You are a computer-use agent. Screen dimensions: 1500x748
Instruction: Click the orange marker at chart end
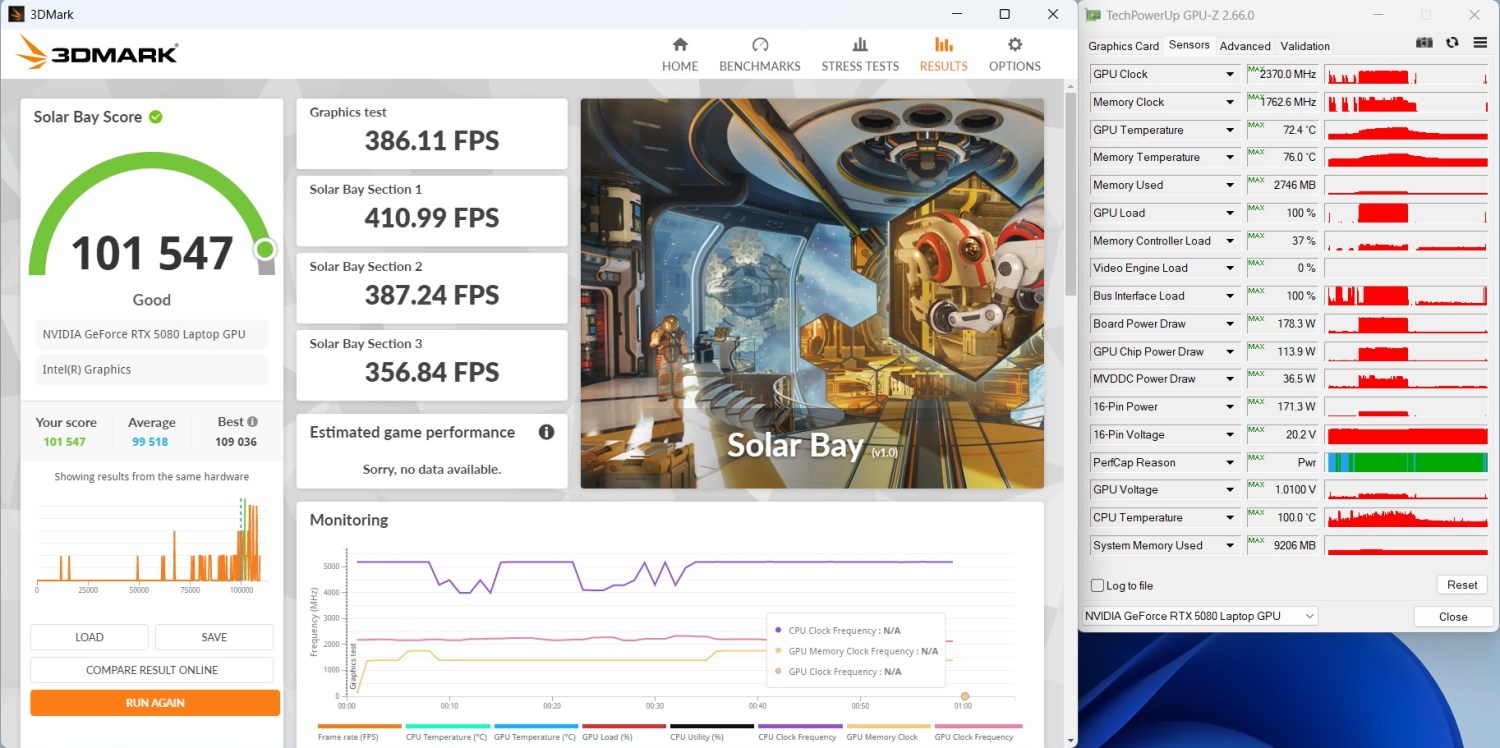[x=965, y=696]
